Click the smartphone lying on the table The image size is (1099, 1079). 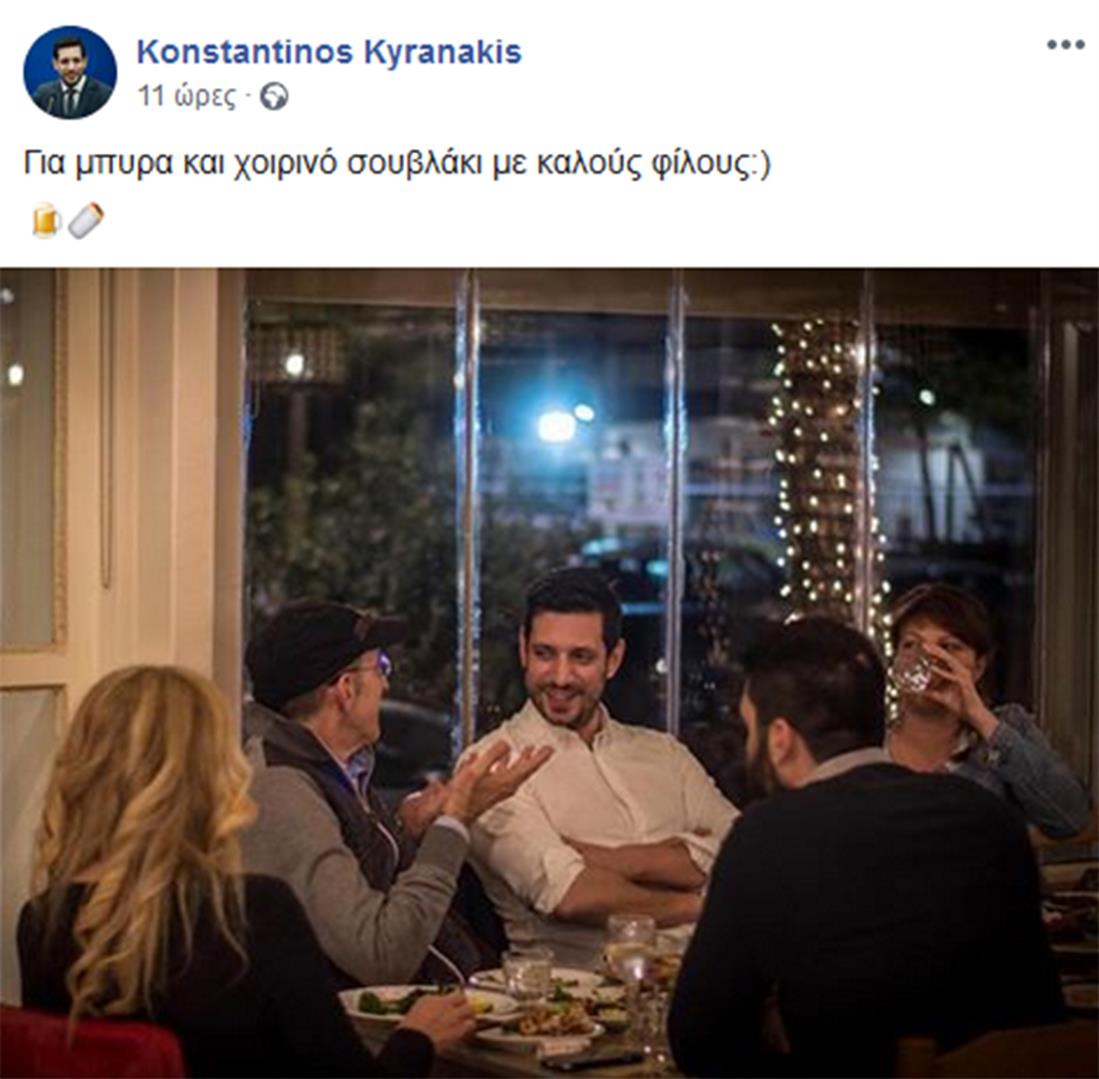[592, 1060]
